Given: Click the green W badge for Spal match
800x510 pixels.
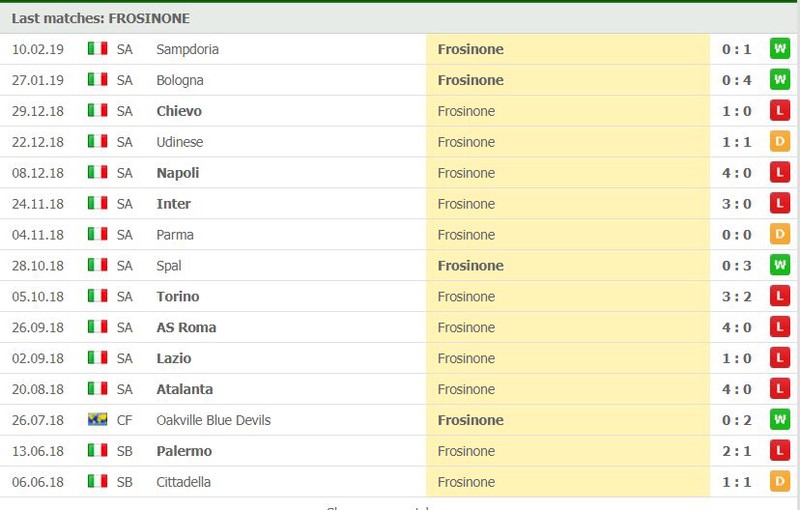Looking at the screenshot, I should click(780, 265).
